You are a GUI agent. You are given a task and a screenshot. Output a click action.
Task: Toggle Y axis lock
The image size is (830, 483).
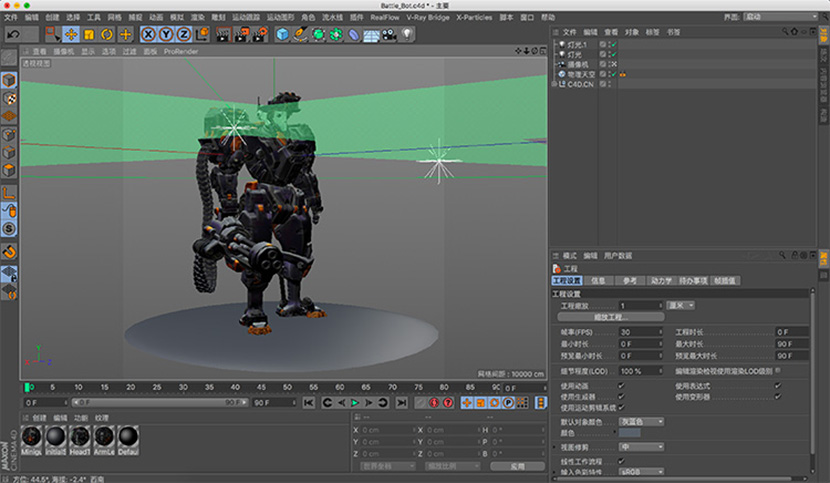pos(166,34)
